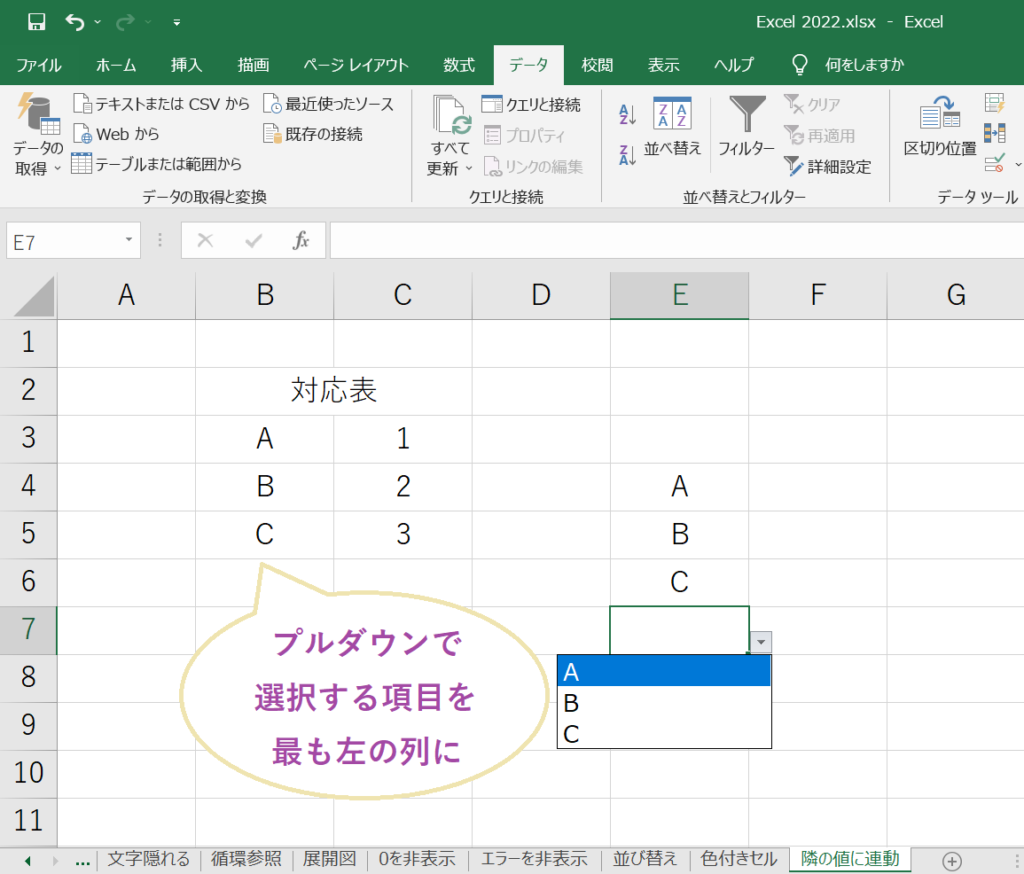Screen dimensions: 1024x874
Task: Open the Name Box dropdown arrow
Action: click(129, 240)
